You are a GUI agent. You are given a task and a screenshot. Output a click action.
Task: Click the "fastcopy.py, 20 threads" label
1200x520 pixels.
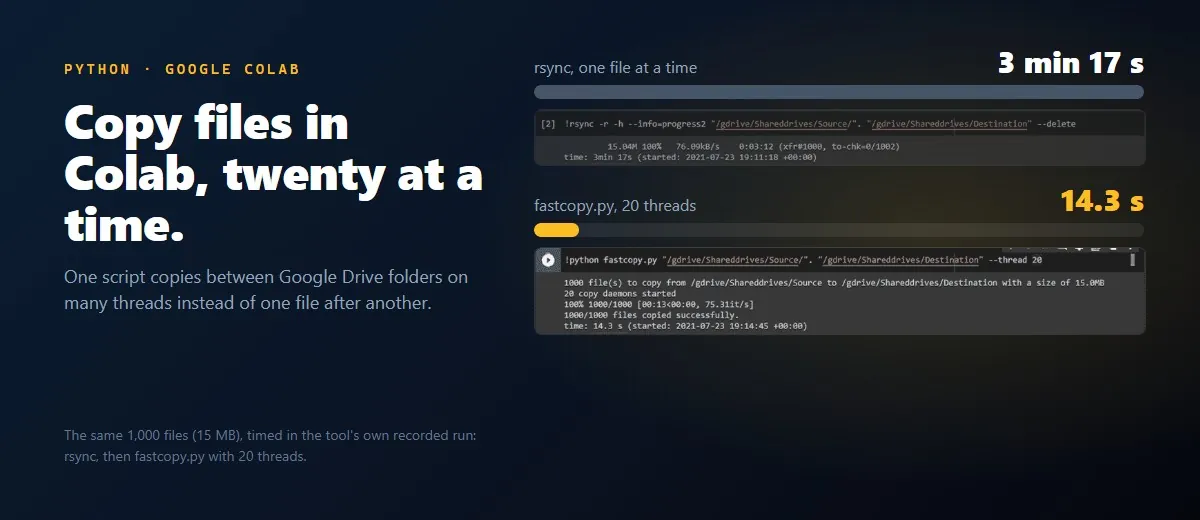pos(616,206)
